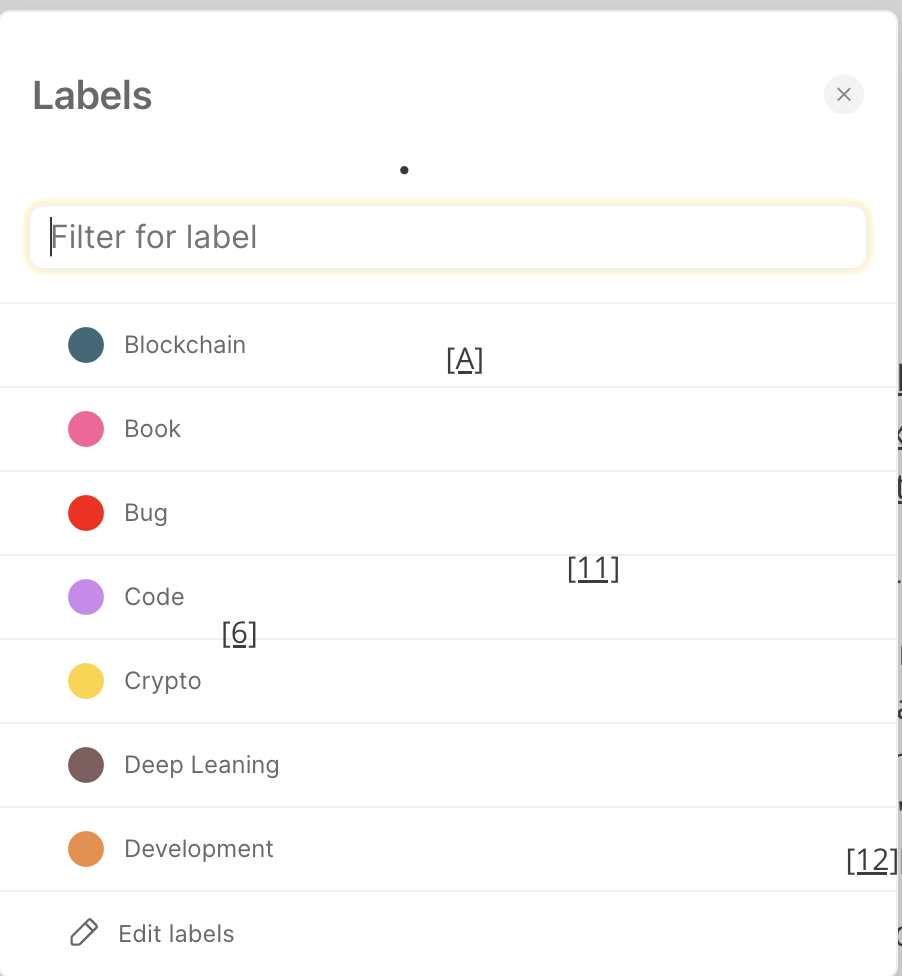The height and width of the screenshot is (976, 902).
Task: Click the X icon in the top corner
Action: coord(843,94)
